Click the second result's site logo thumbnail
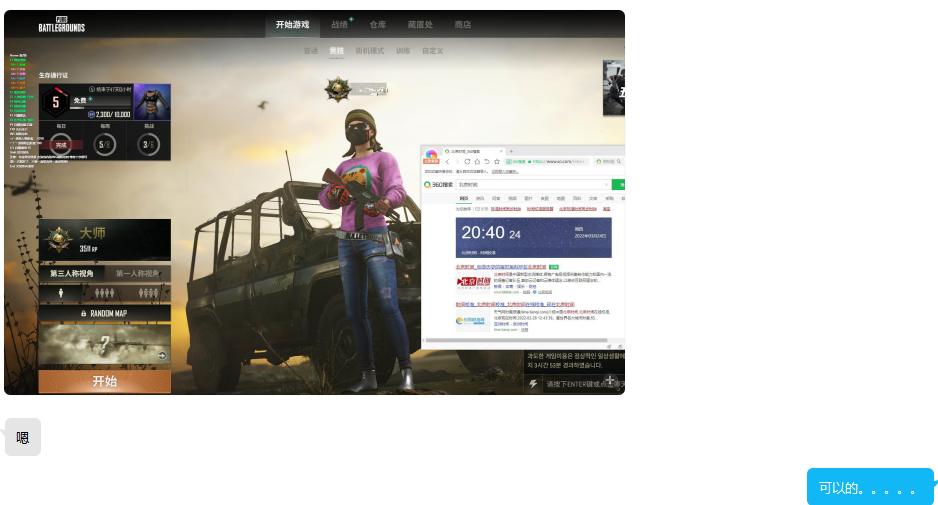Image resolution: width=938 pixels, height=505 pixels. [473, 321]
